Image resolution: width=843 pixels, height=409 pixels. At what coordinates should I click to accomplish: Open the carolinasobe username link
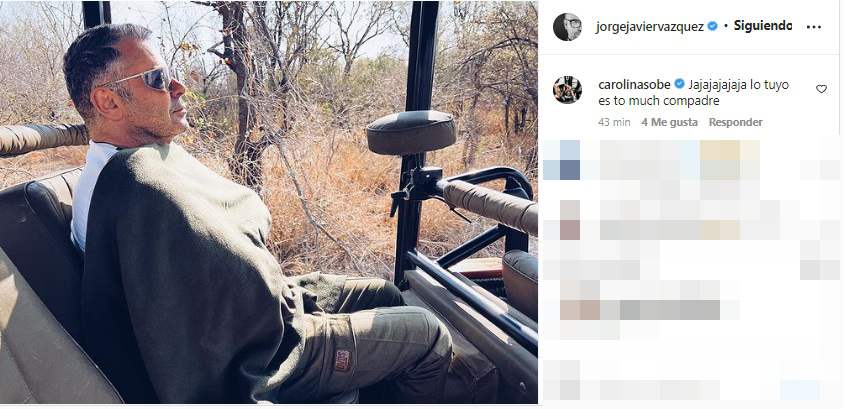634,83
